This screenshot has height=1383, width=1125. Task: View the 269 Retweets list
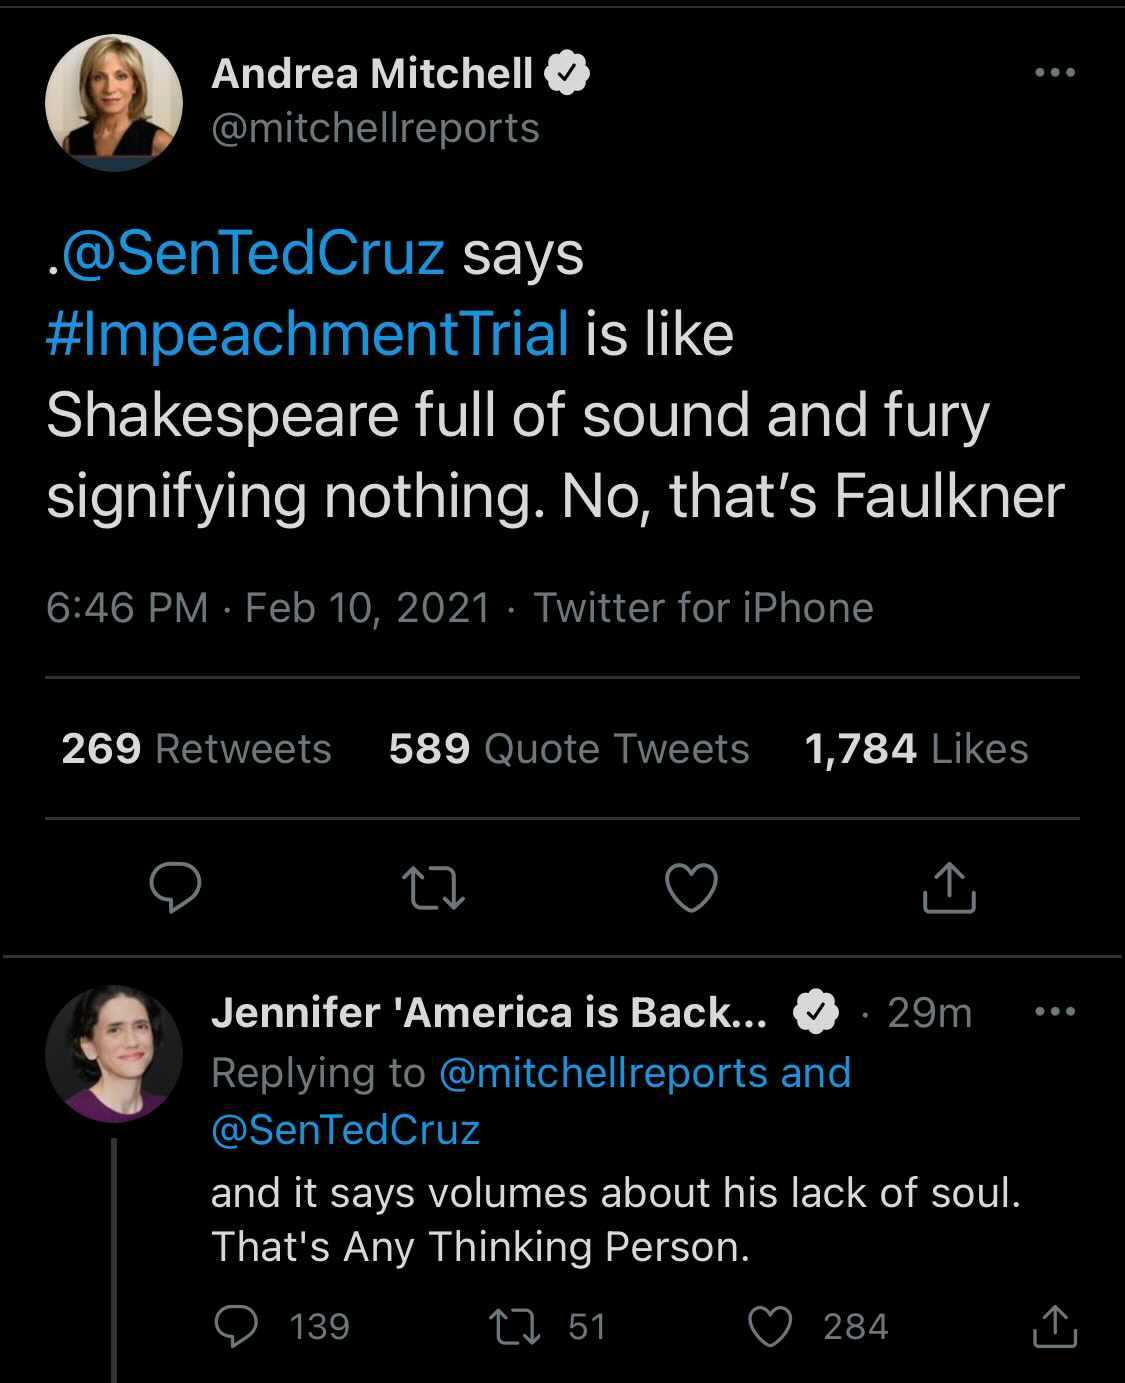(196, 749)
